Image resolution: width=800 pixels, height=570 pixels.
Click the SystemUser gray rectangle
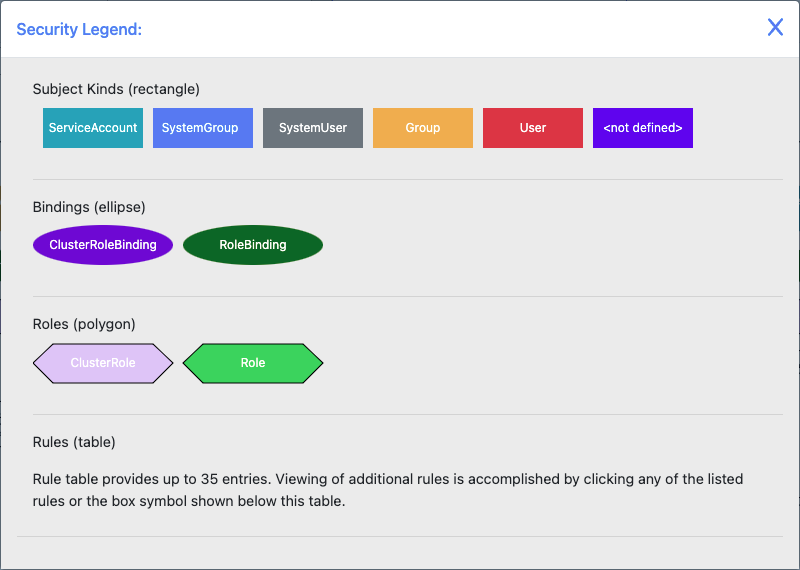tap(313, 128)
